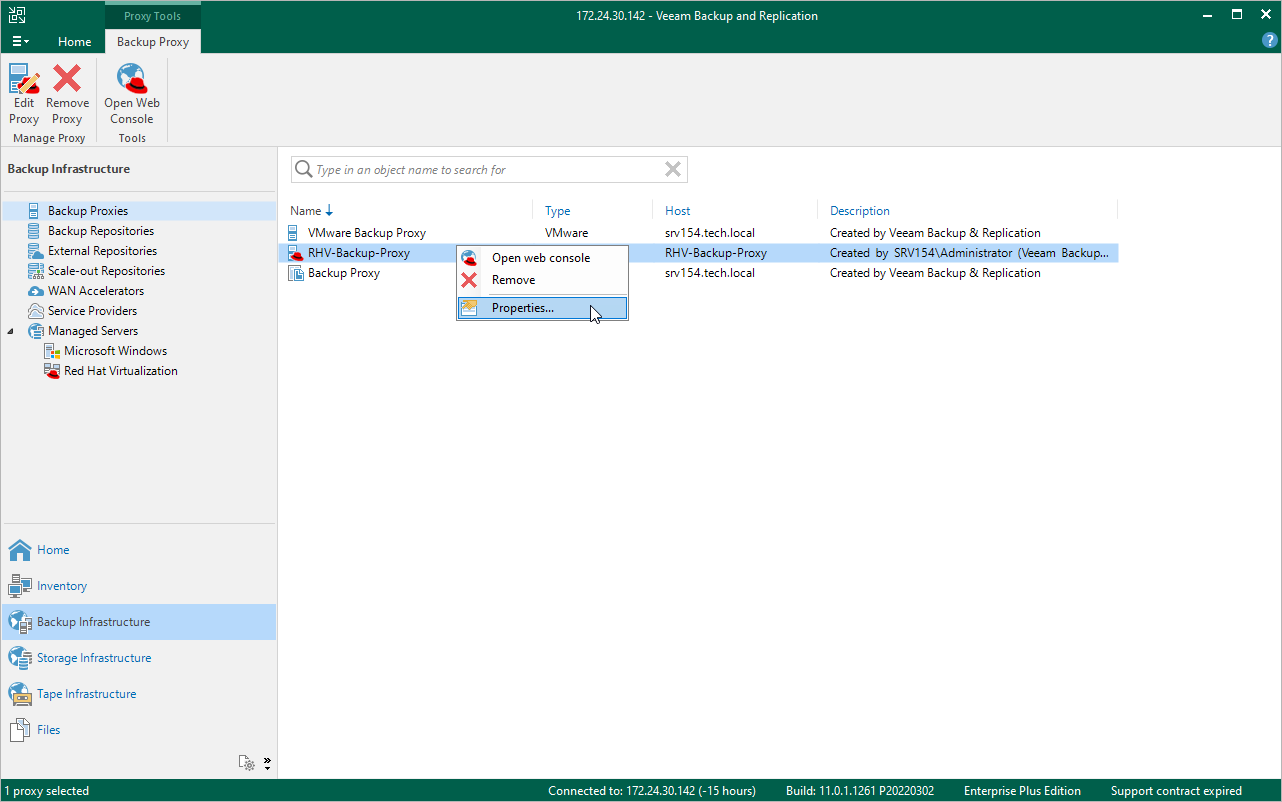Select the External Repositories tree node
This screenshot has height=802, width=1282.
click(103, 251)
